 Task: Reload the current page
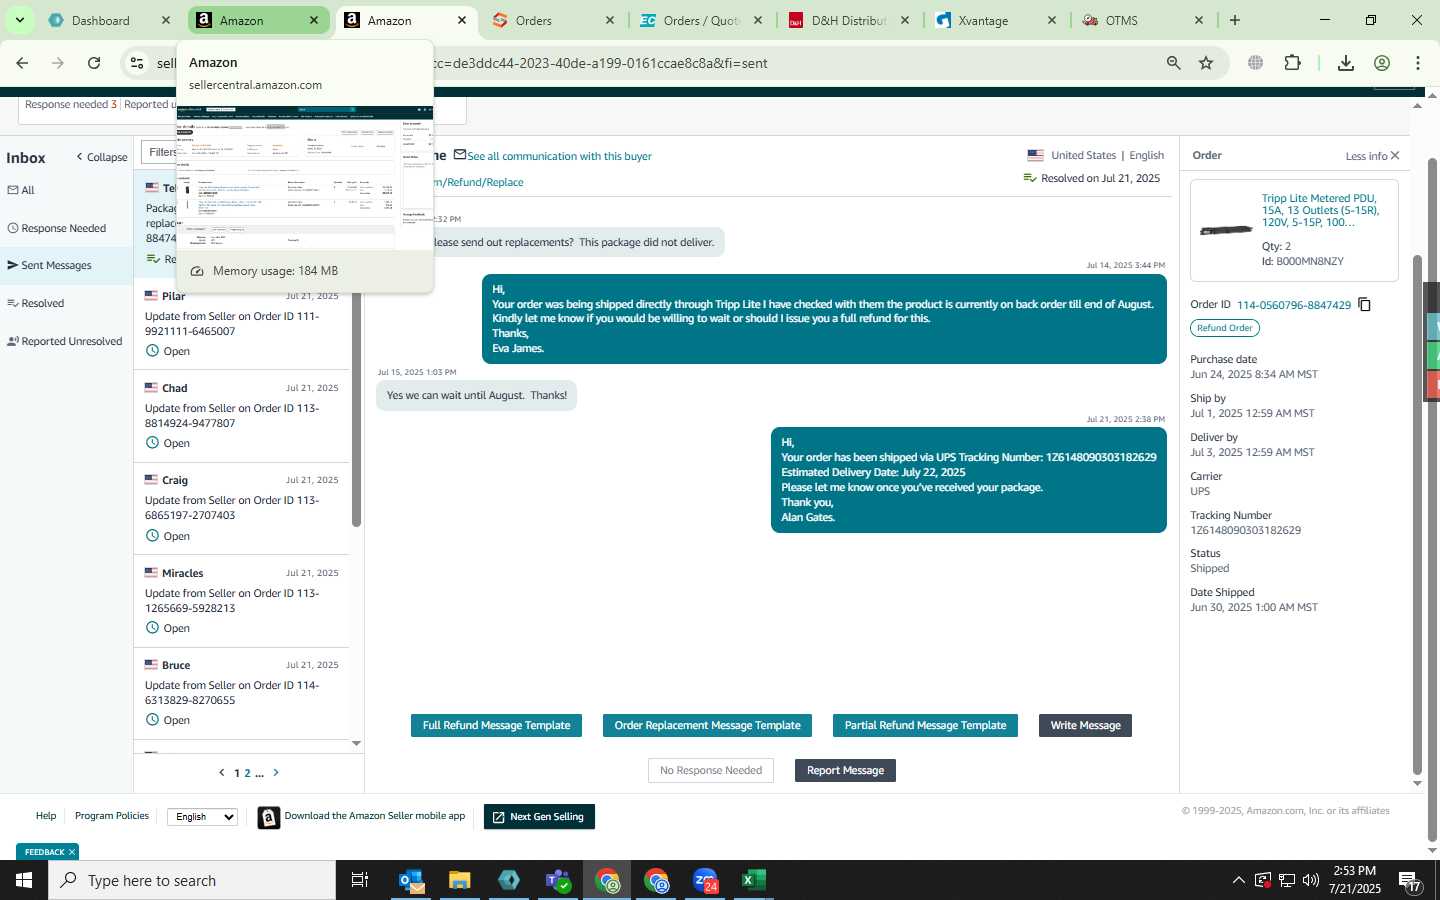click(94, 63)
